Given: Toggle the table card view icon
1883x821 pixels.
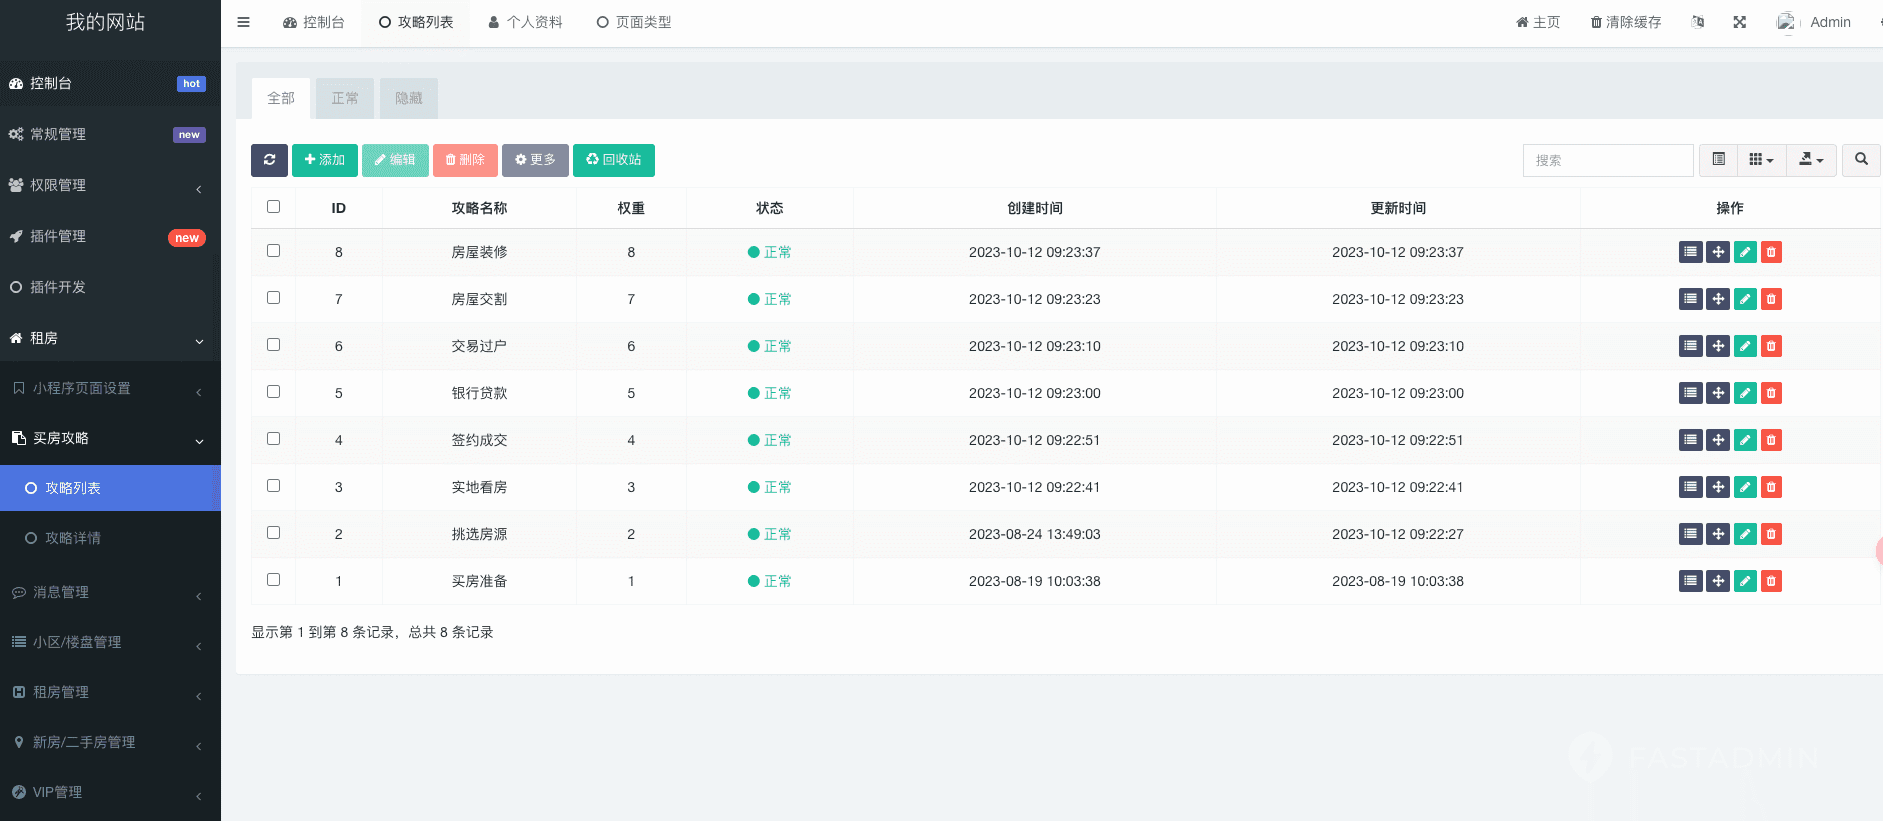Looking at the screenshot, I should click(x=1718, y=160).
